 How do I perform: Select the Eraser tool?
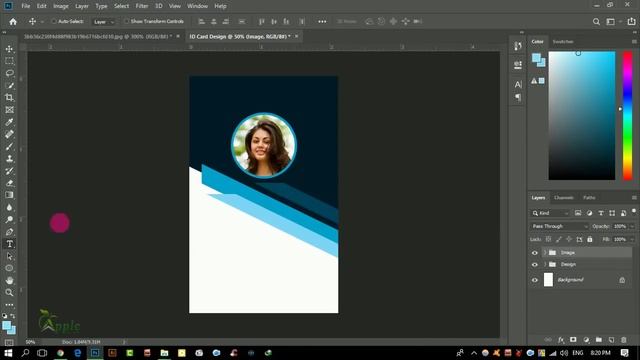pyautogui.click(x=9, y=183)
